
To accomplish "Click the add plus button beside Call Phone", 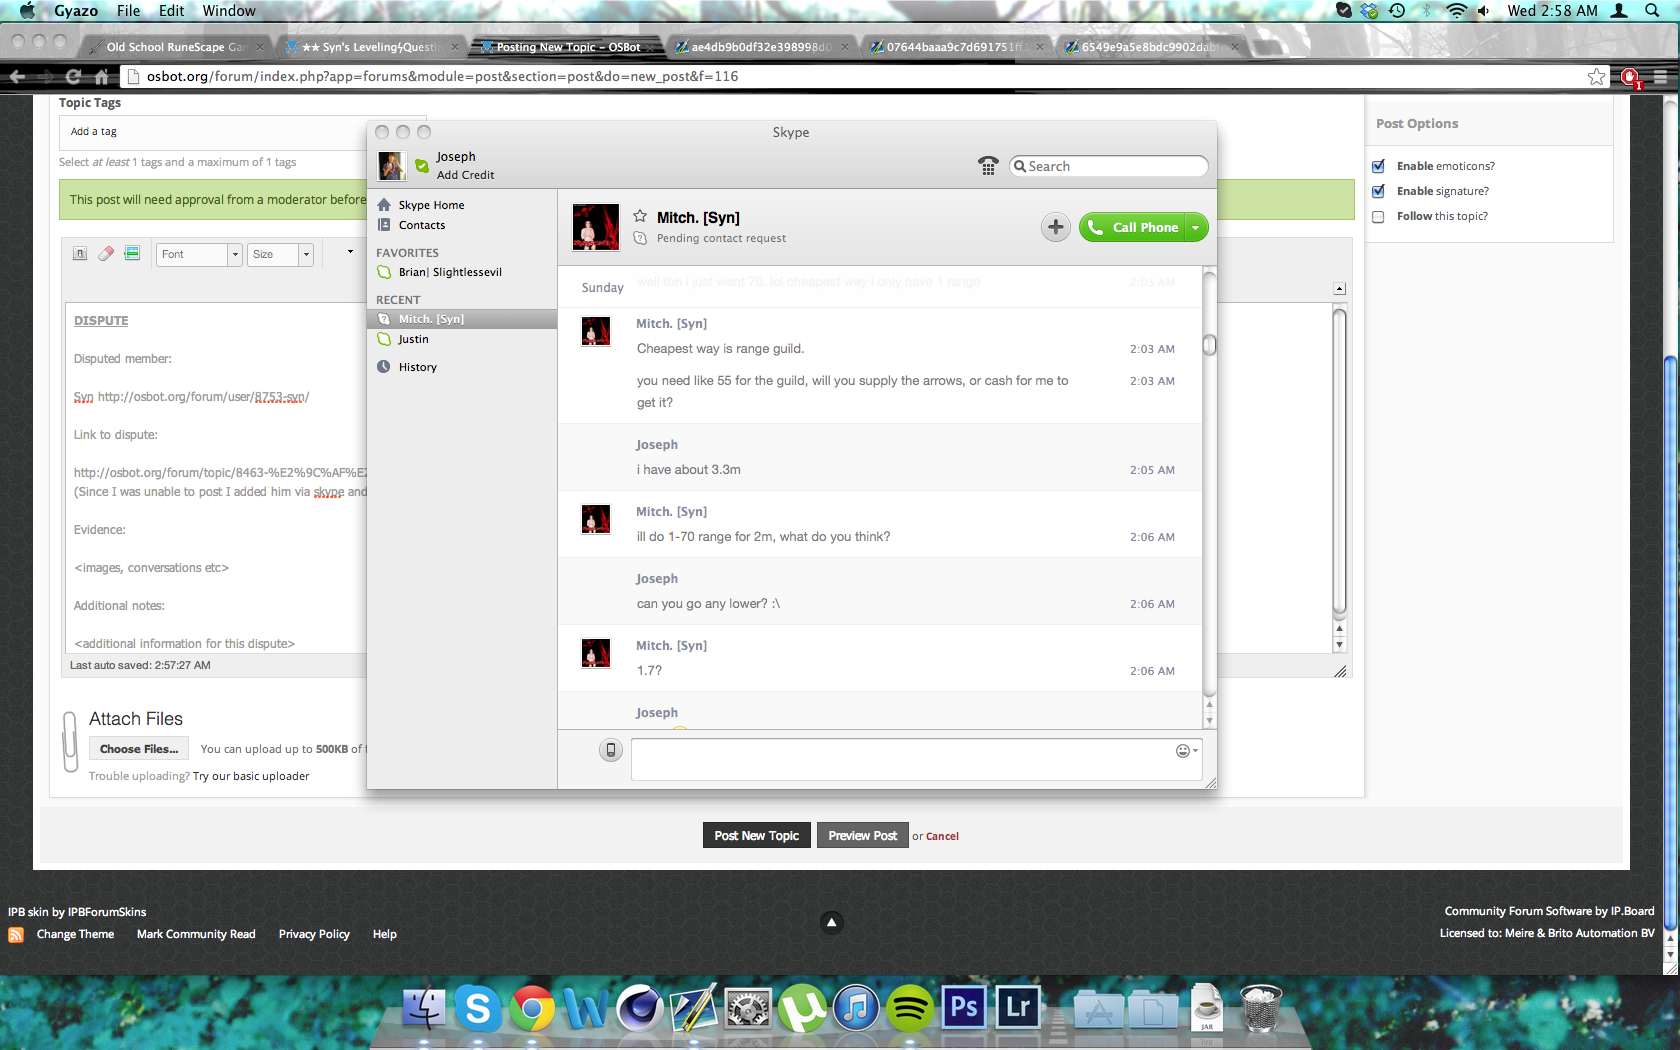I will [1055, 227].
